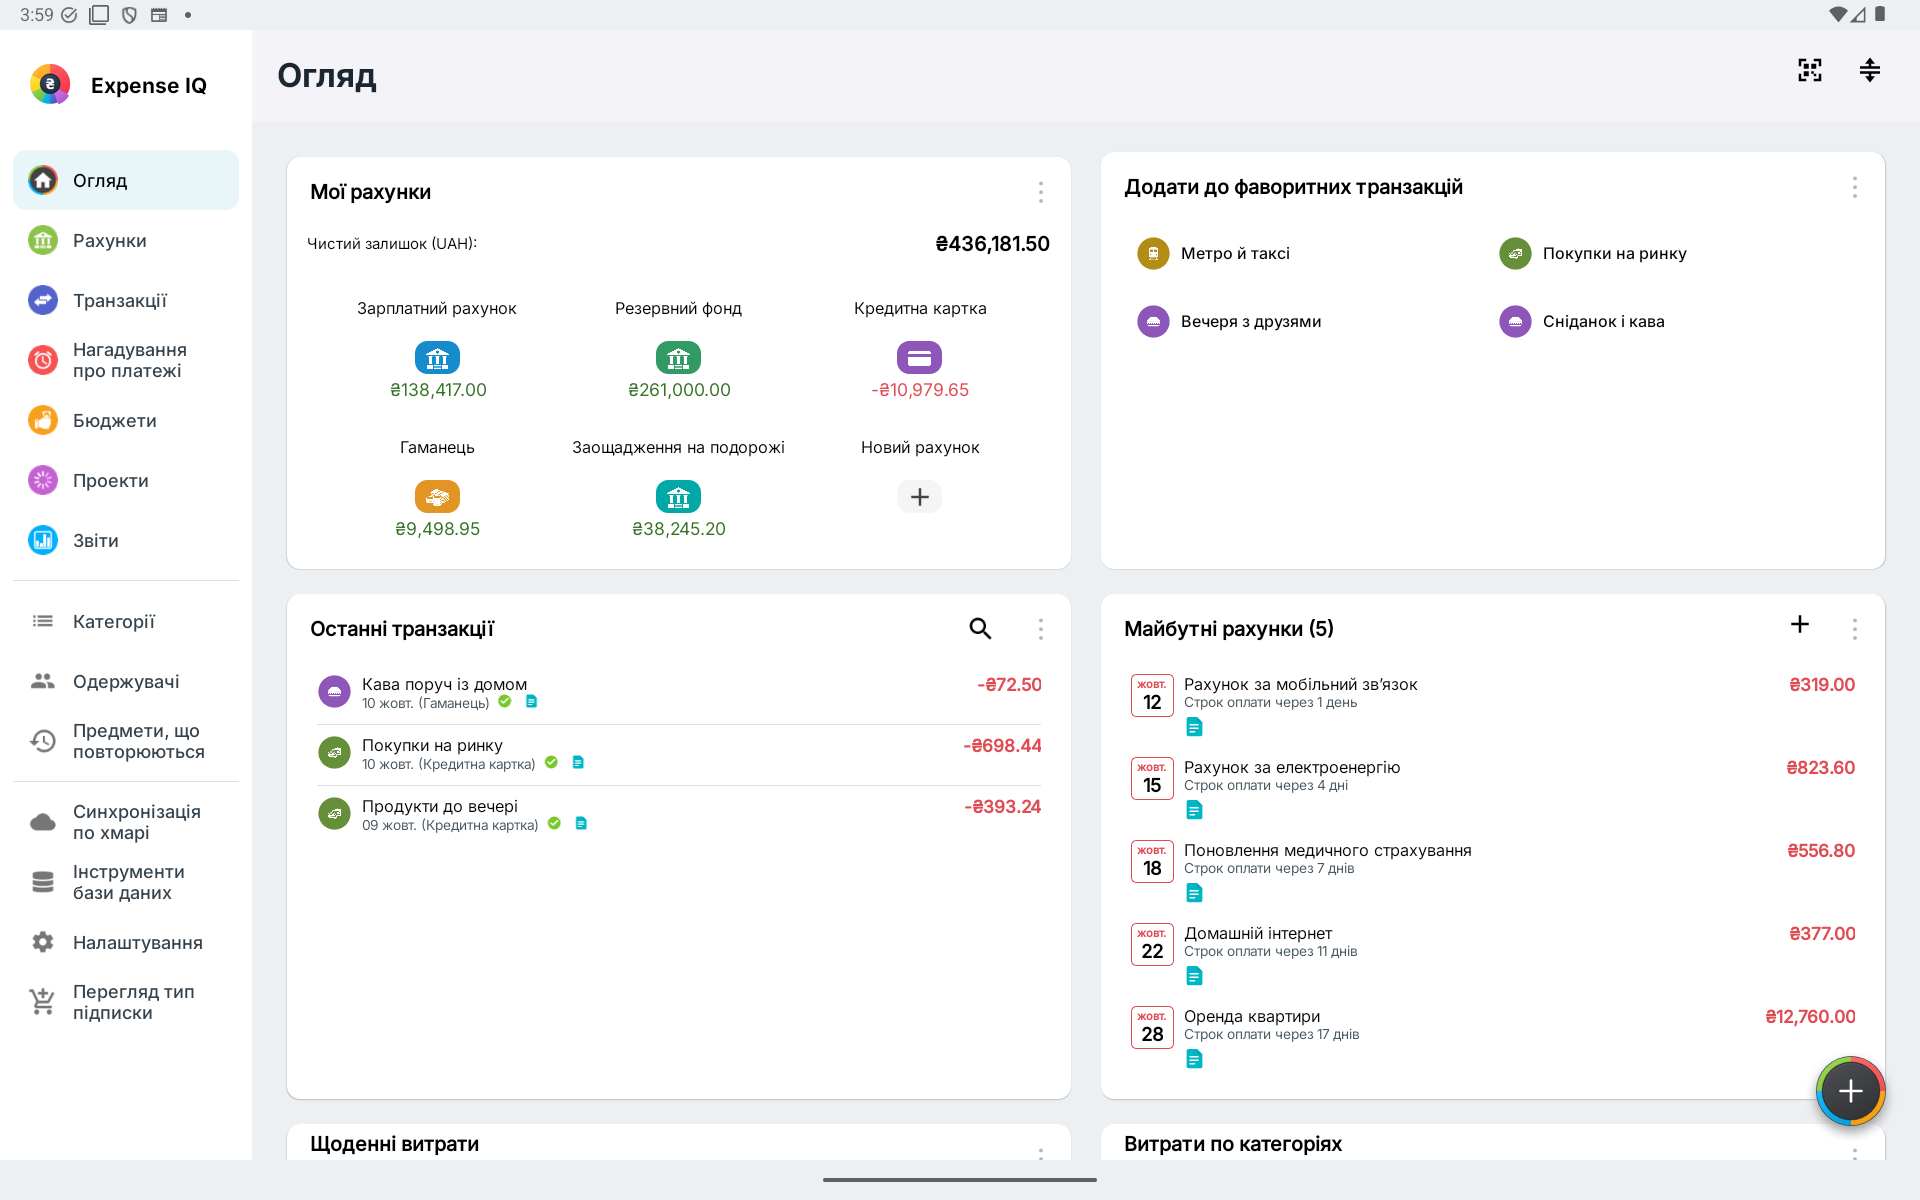
Task: Open Щоденні витрати card overflow menu
Action: click(1040, 1152)
